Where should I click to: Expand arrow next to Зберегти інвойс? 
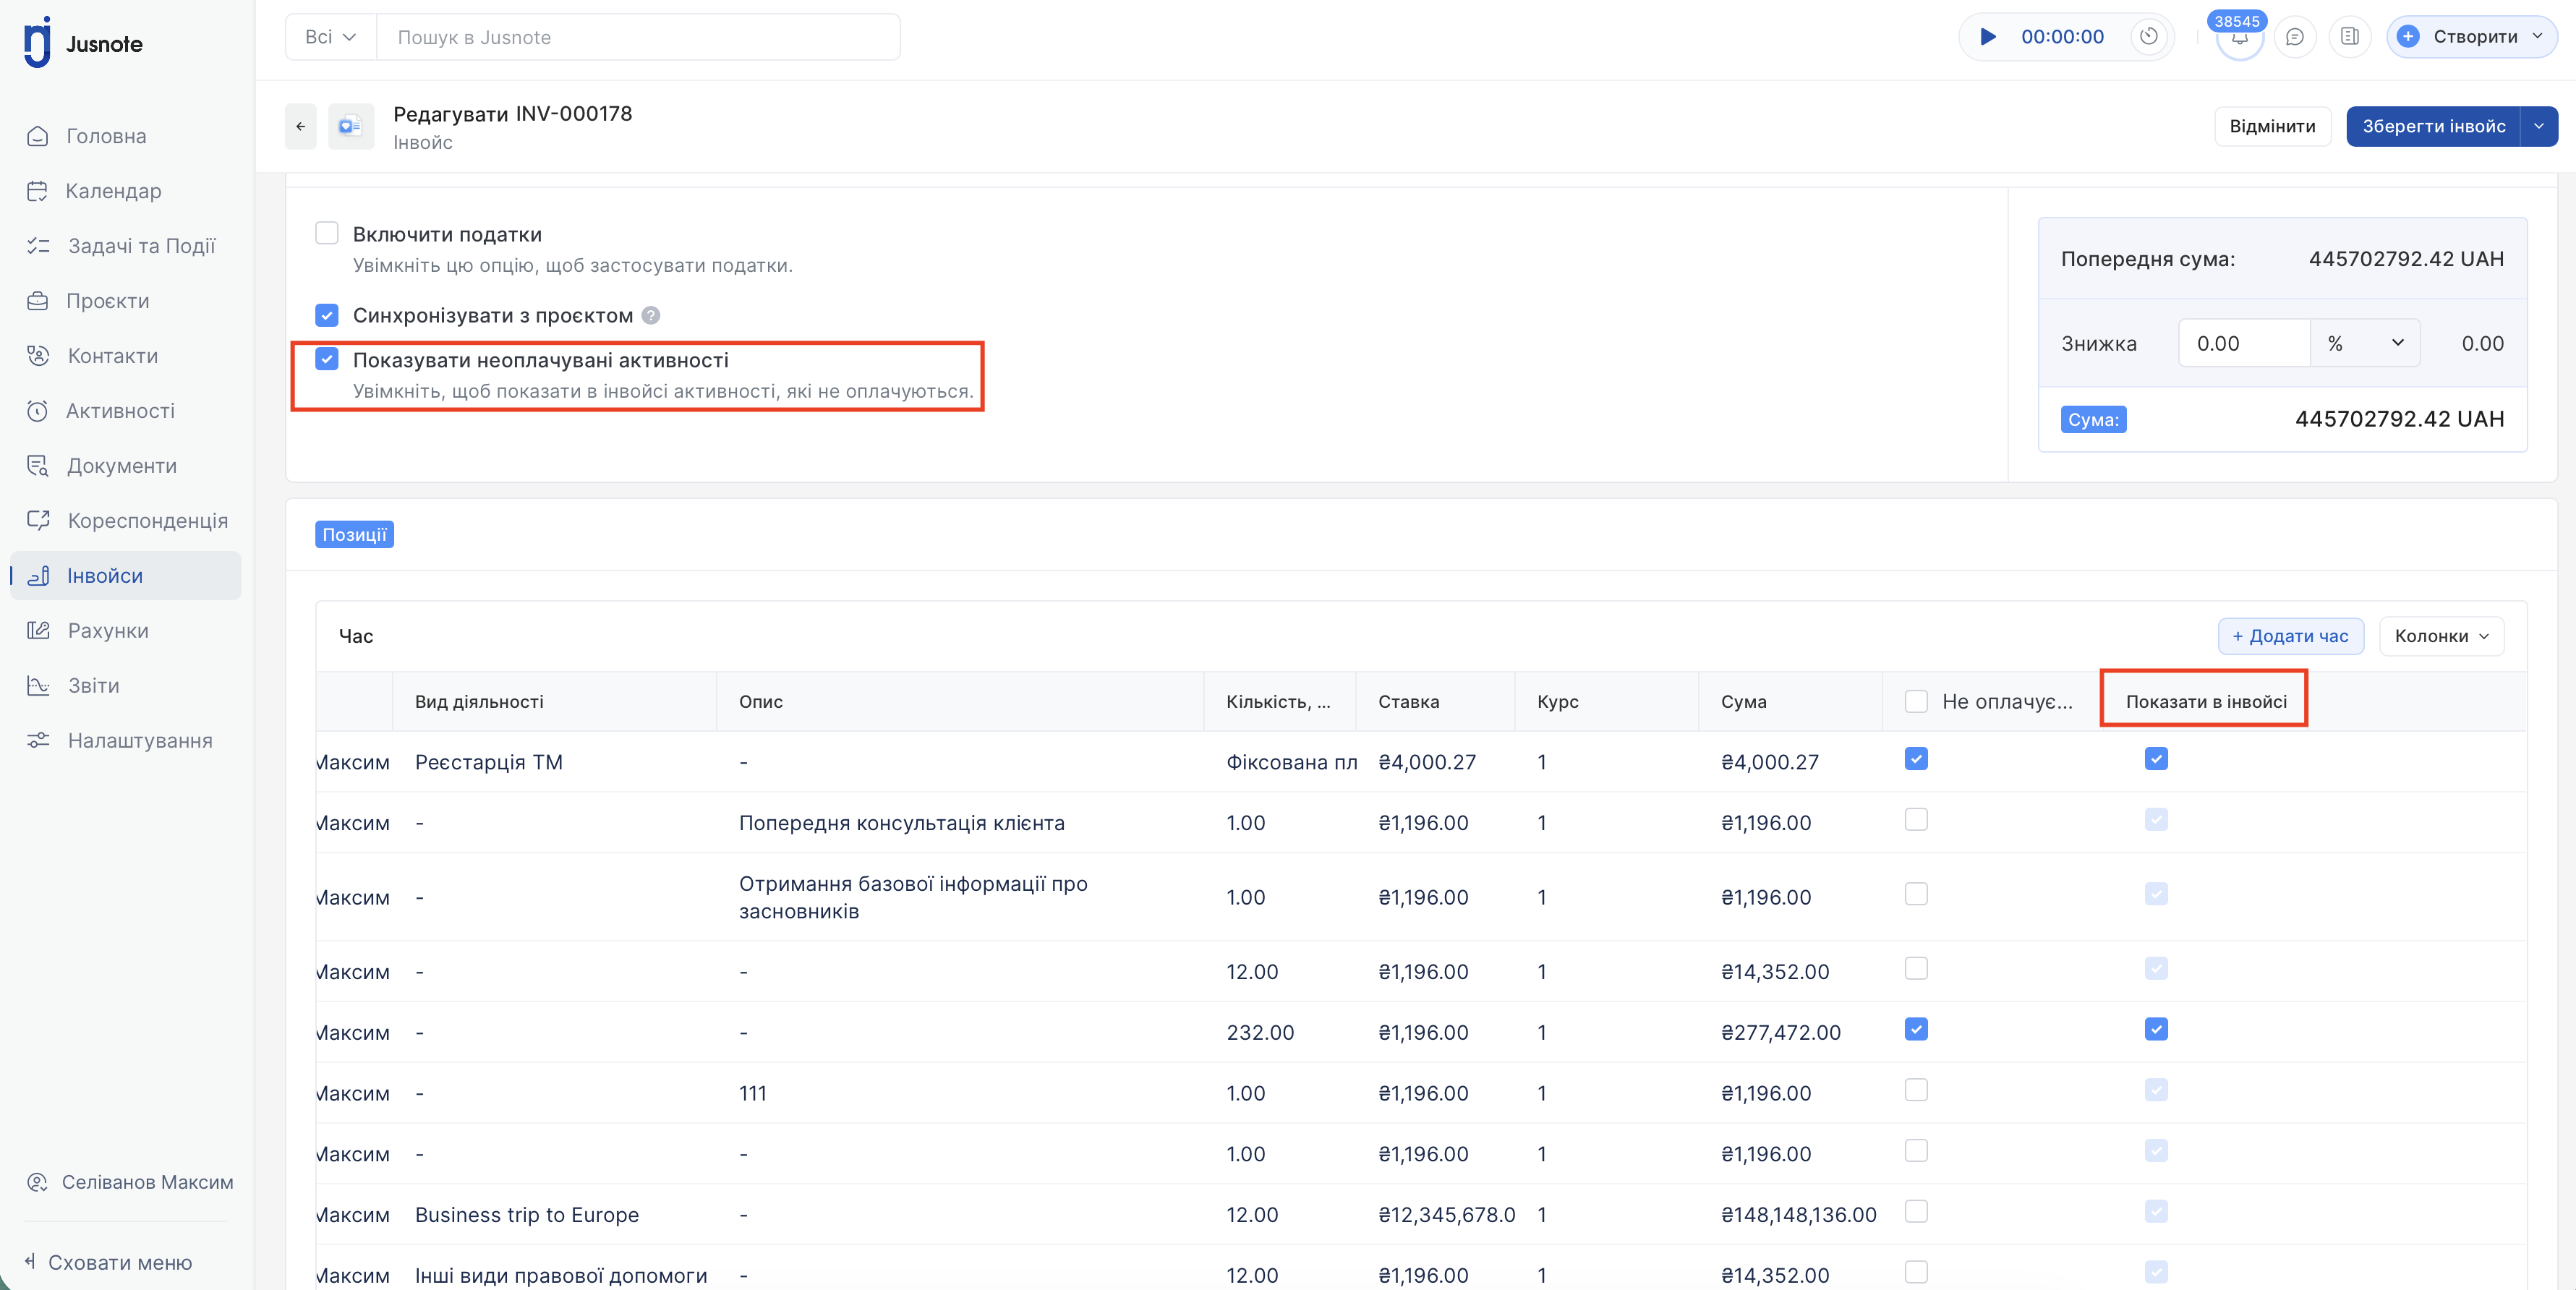point(2538,126)
